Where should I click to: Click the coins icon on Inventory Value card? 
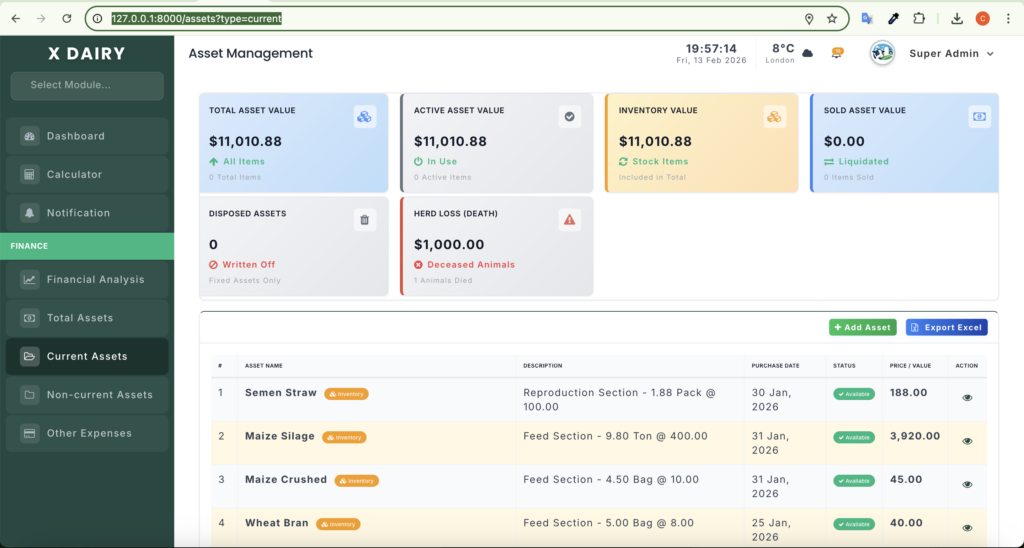(x=774, y=117)
